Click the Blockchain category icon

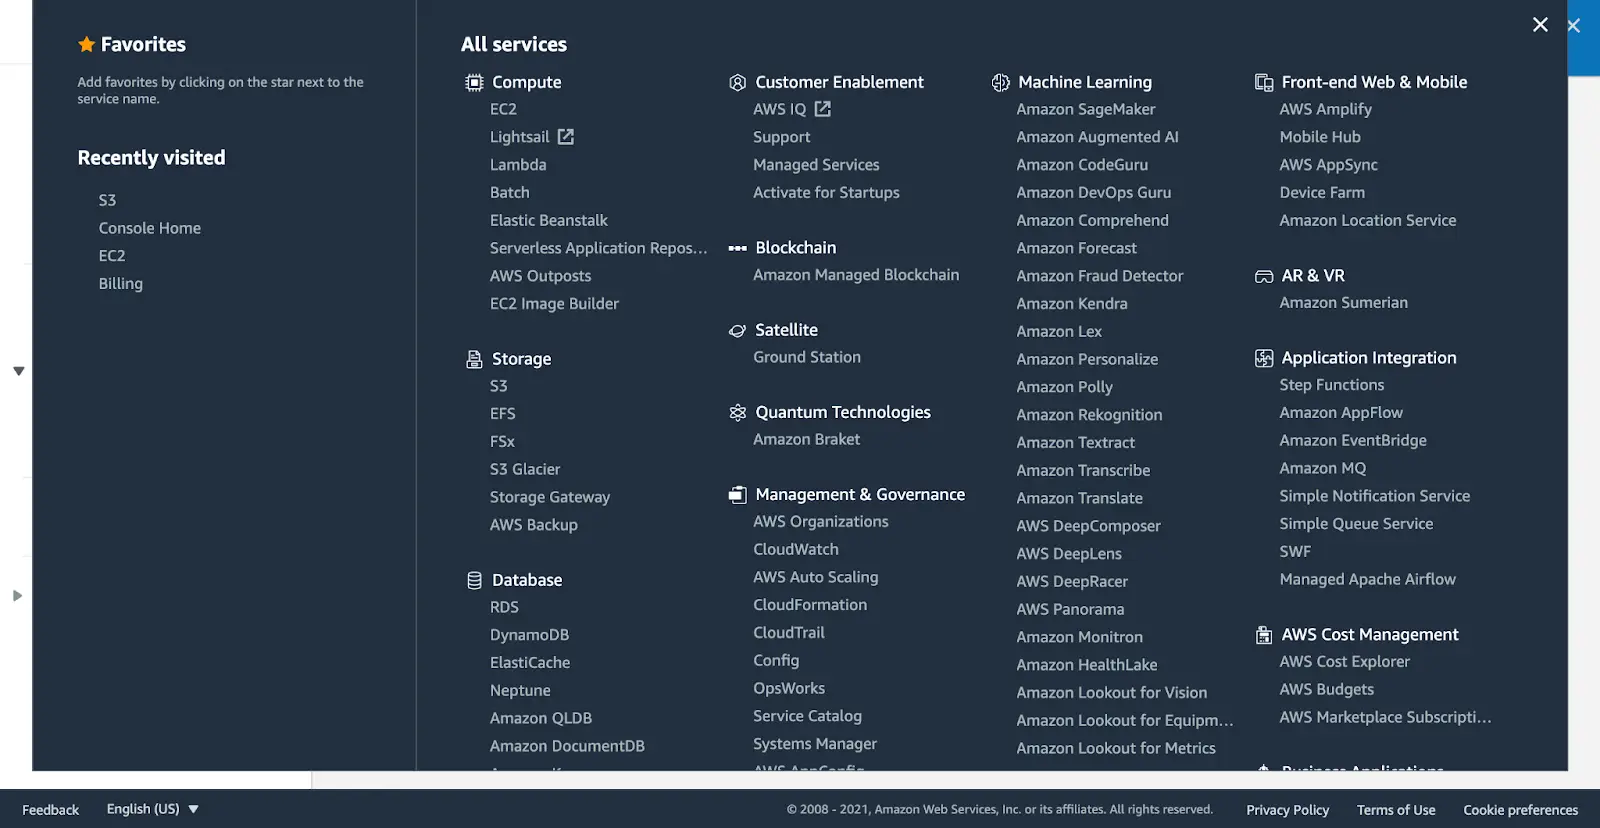(738, 248)
